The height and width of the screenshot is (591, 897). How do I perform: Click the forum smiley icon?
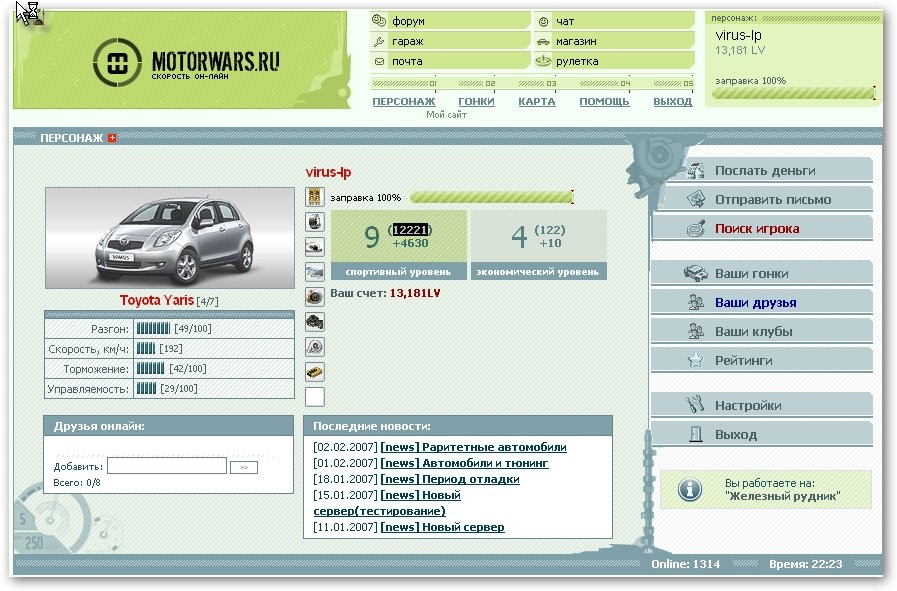[379, 21]
